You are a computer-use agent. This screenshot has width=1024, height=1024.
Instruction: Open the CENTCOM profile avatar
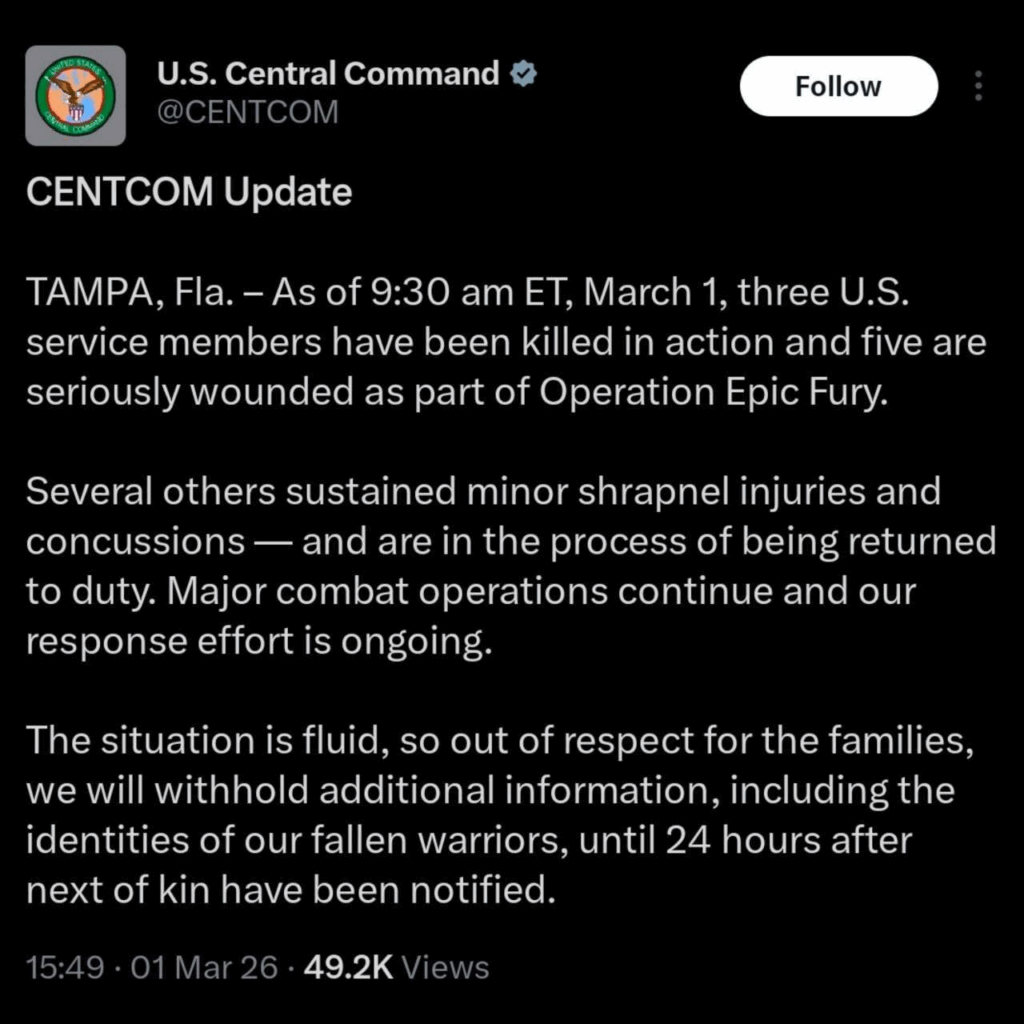coord(75,96)
